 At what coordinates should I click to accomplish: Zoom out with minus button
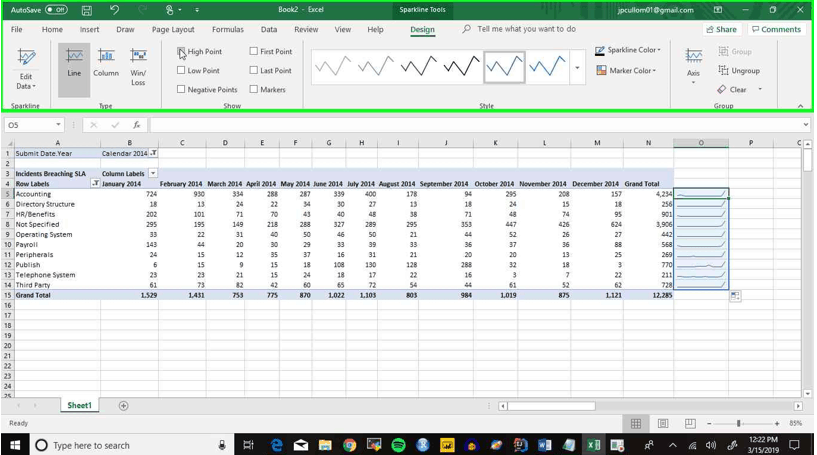click(709, 424)
